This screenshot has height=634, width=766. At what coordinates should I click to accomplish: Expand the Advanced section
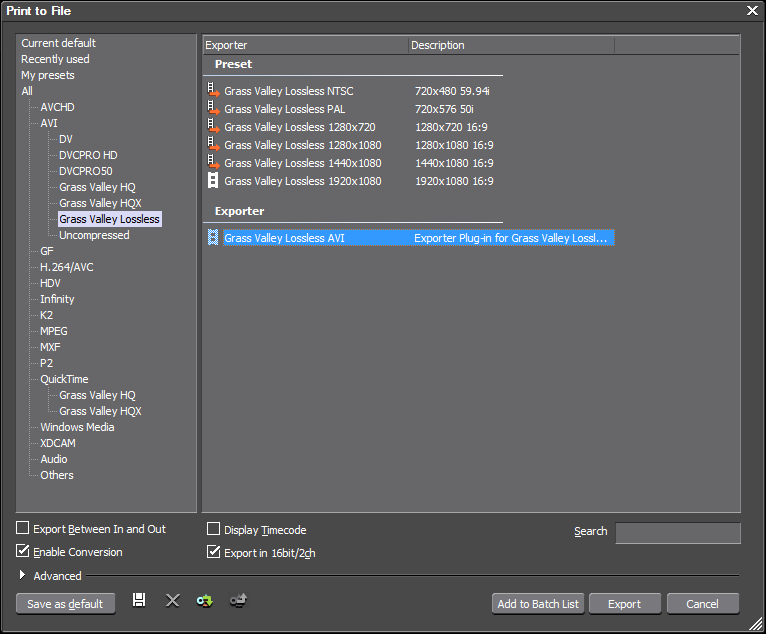(x=22, y=575)
